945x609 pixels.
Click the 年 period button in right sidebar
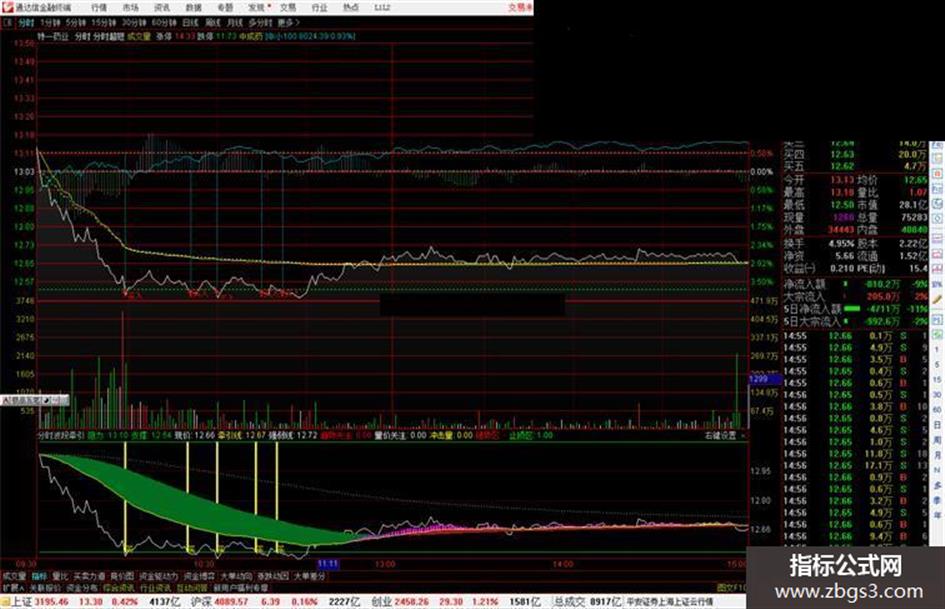(937, 516)
